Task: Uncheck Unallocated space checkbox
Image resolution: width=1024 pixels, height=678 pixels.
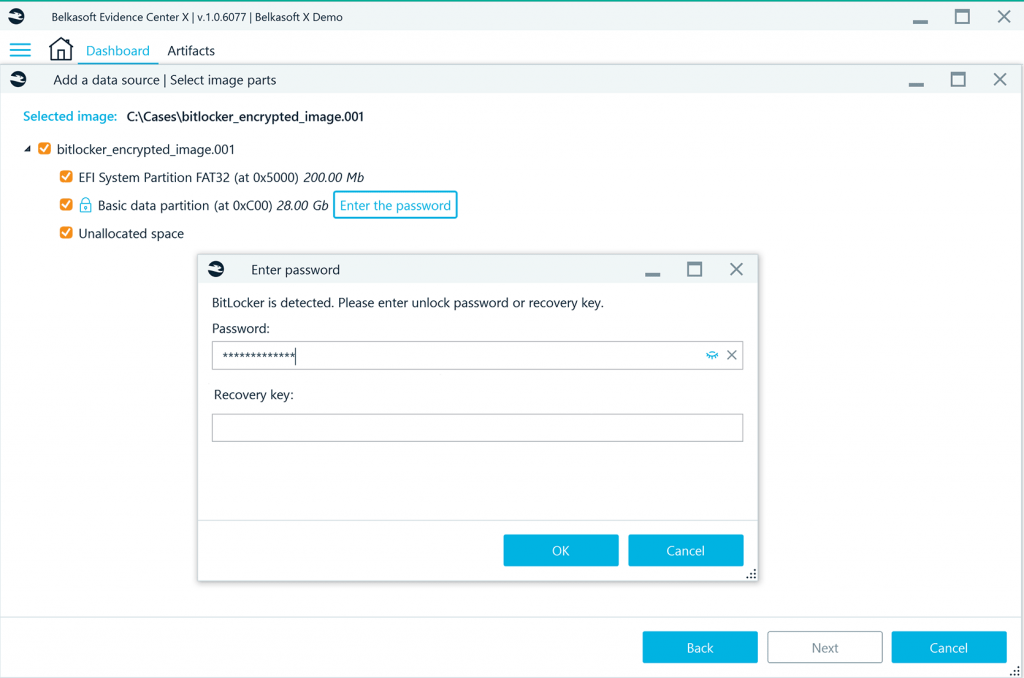Action: coord(66,233)
